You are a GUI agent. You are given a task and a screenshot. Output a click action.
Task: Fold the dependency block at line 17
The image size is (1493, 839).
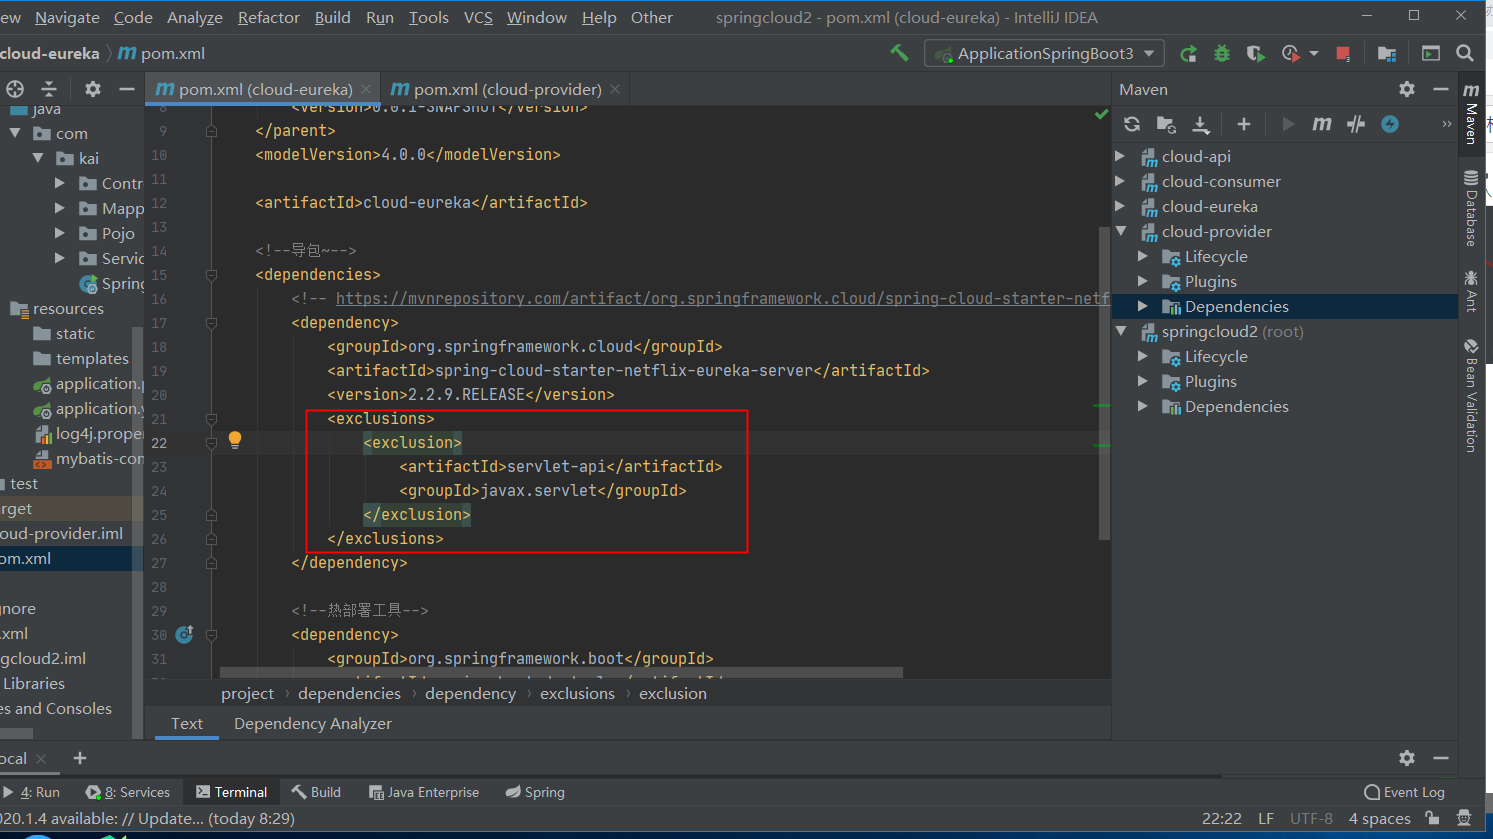coord(211,323)
